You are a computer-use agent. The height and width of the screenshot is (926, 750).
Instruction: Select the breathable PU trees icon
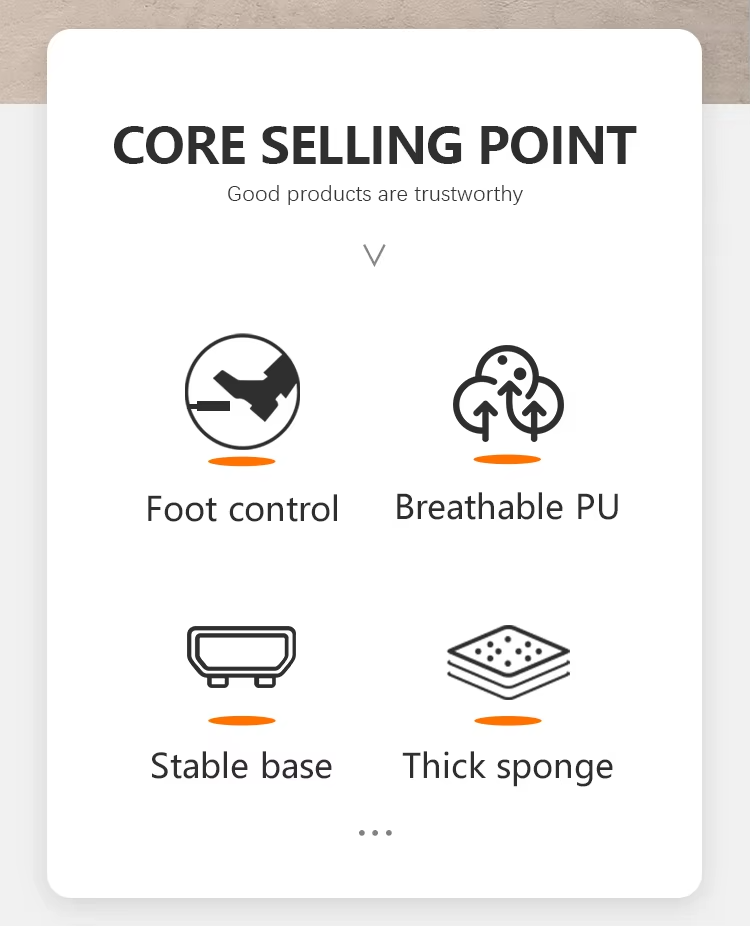pyautogui.click(x=508, y=395)
